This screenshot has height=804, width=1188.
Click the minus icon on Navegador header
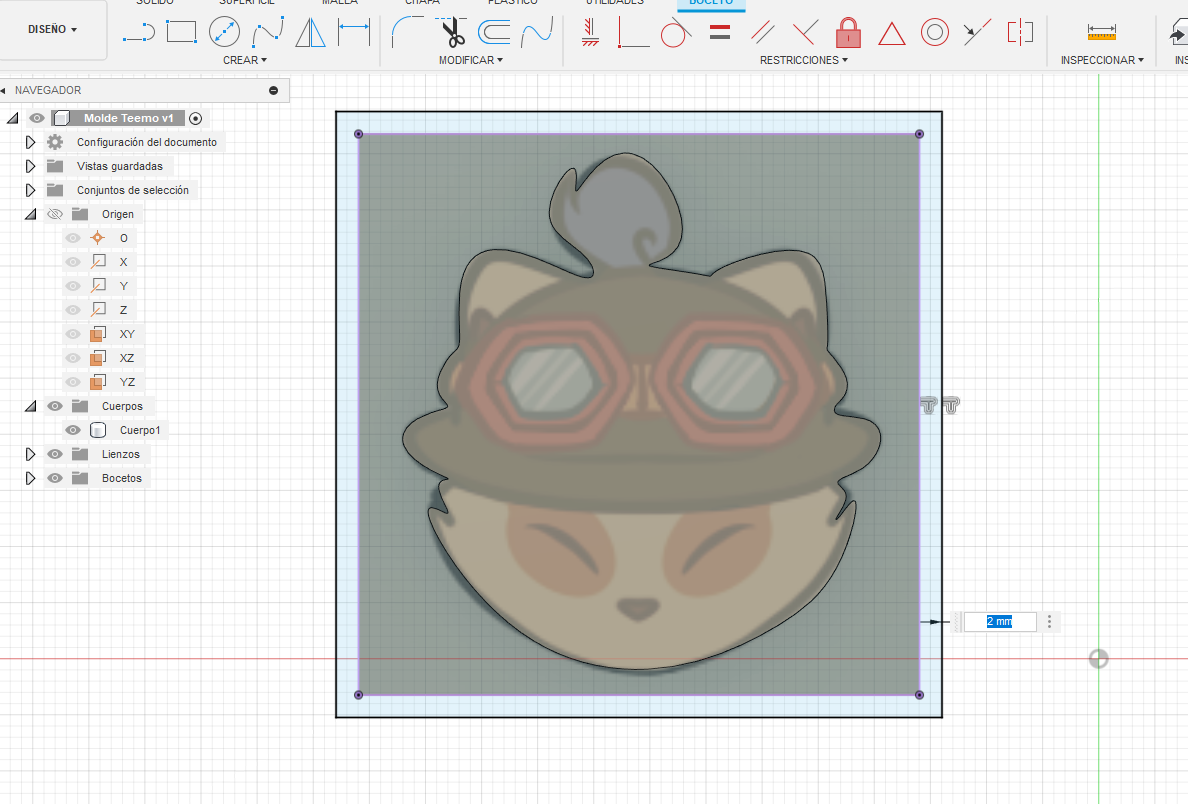(x=274, y=90)
